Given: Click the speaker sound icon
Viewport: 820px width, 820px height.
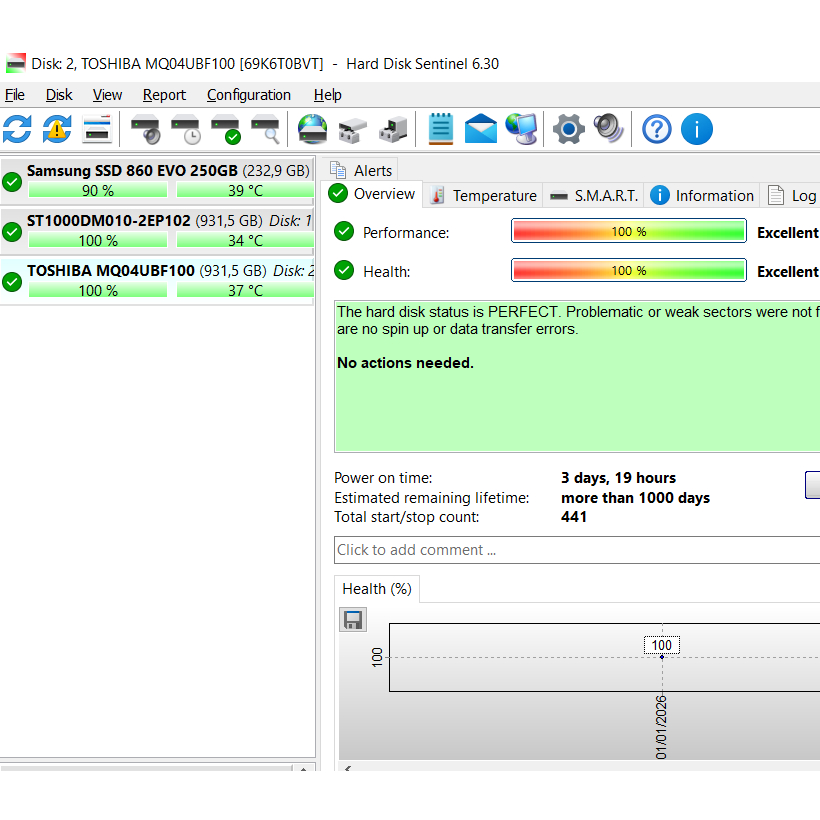Looking at the screenshot, I should coord(608,129).
